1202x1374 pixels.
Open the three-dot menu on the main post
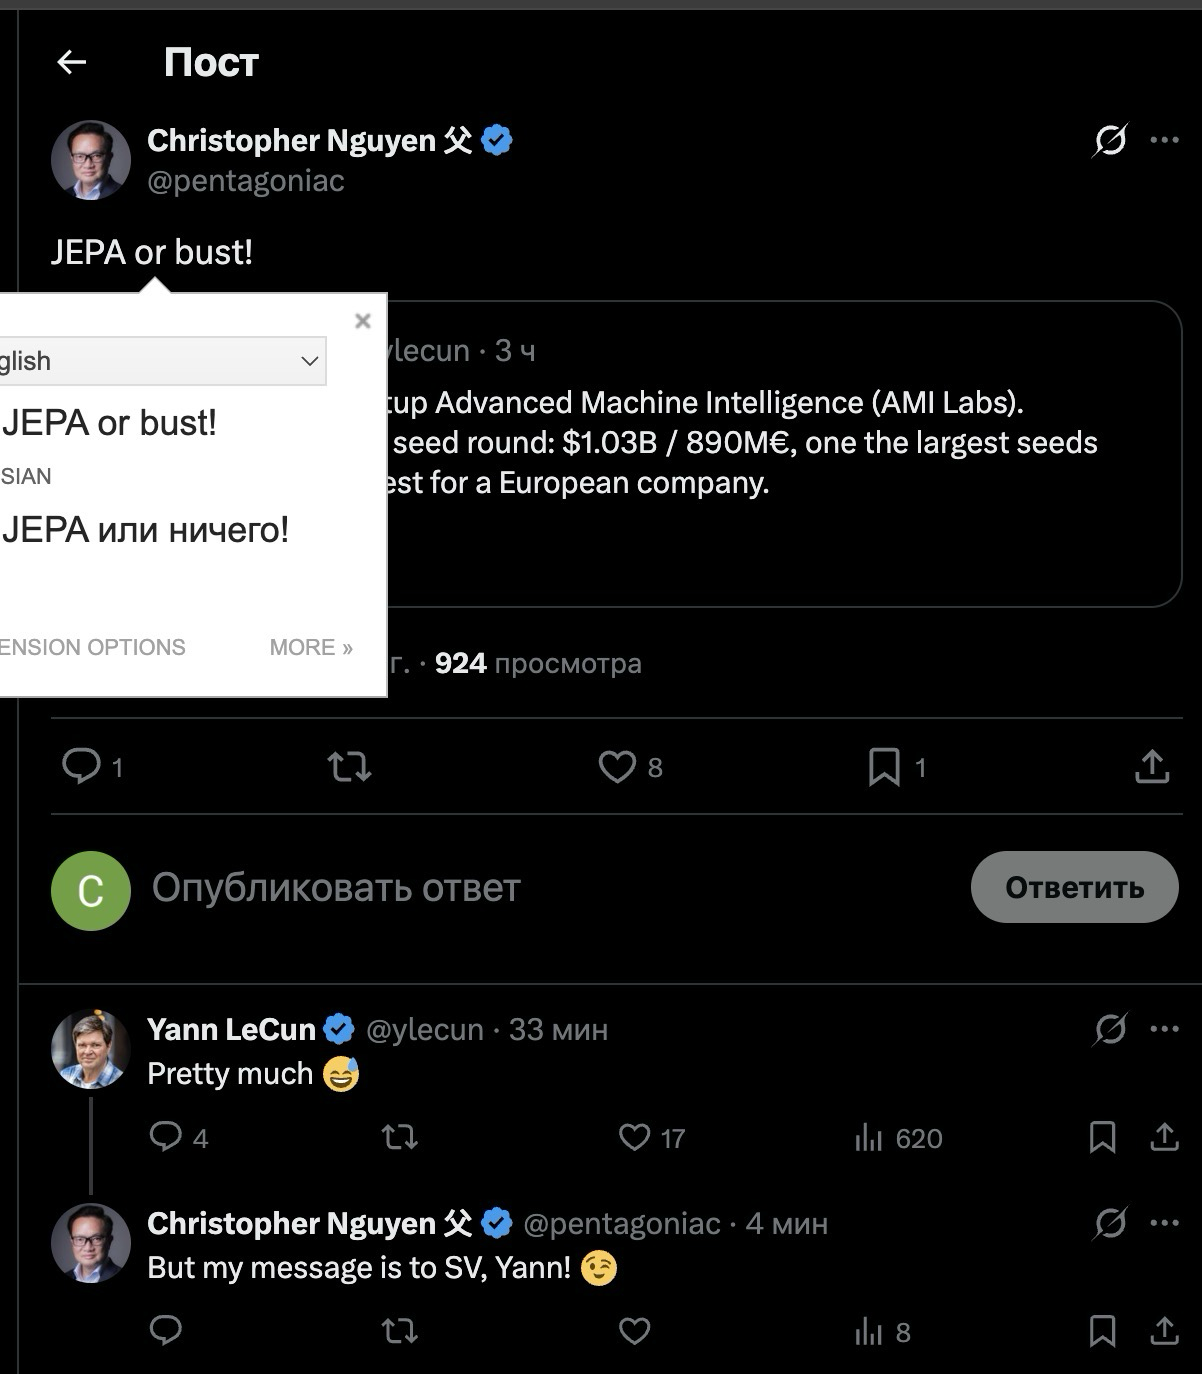tap(1164, 140)
